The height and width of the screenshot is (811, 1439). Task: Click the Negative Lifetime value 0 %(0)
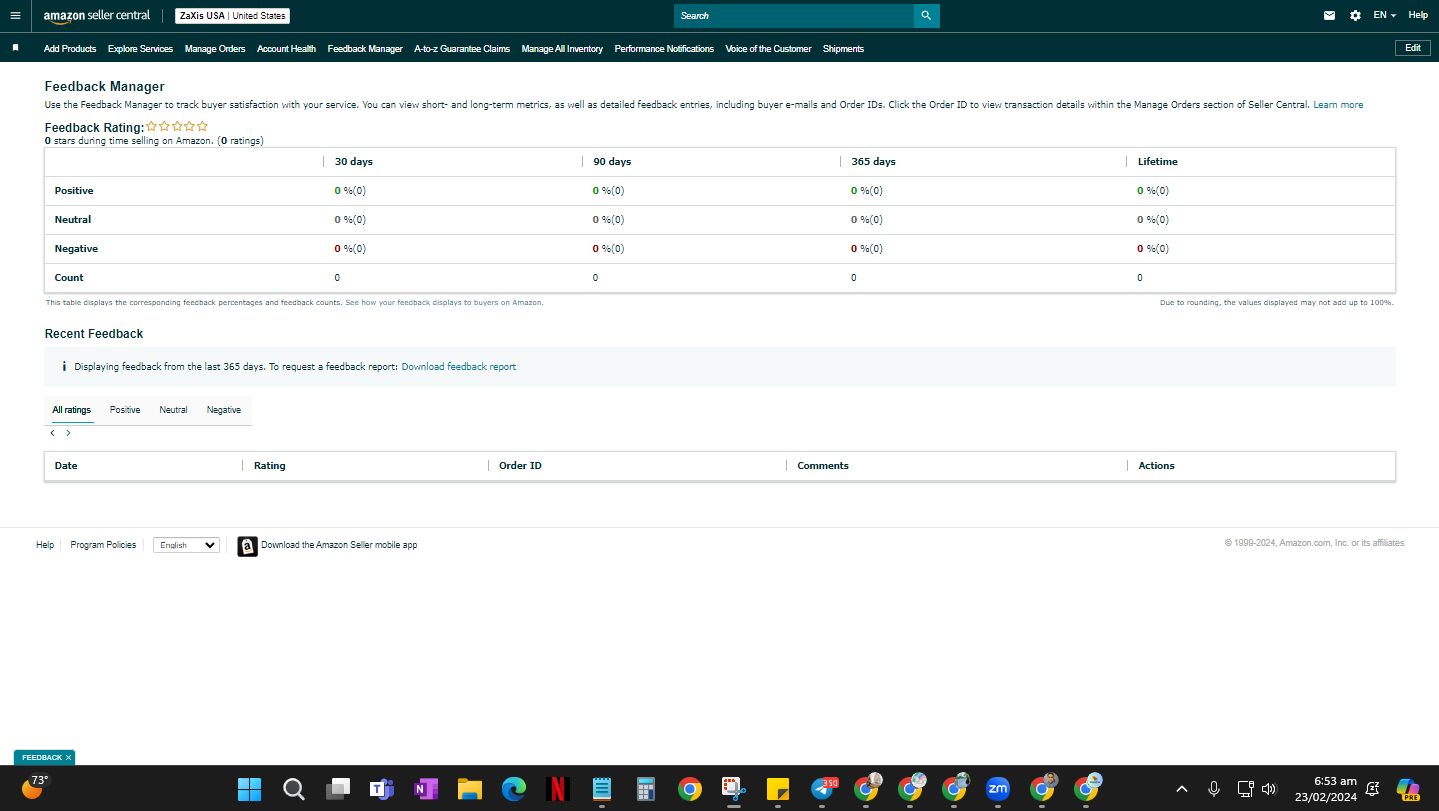pyautogui.click(x=1153, y=249)
